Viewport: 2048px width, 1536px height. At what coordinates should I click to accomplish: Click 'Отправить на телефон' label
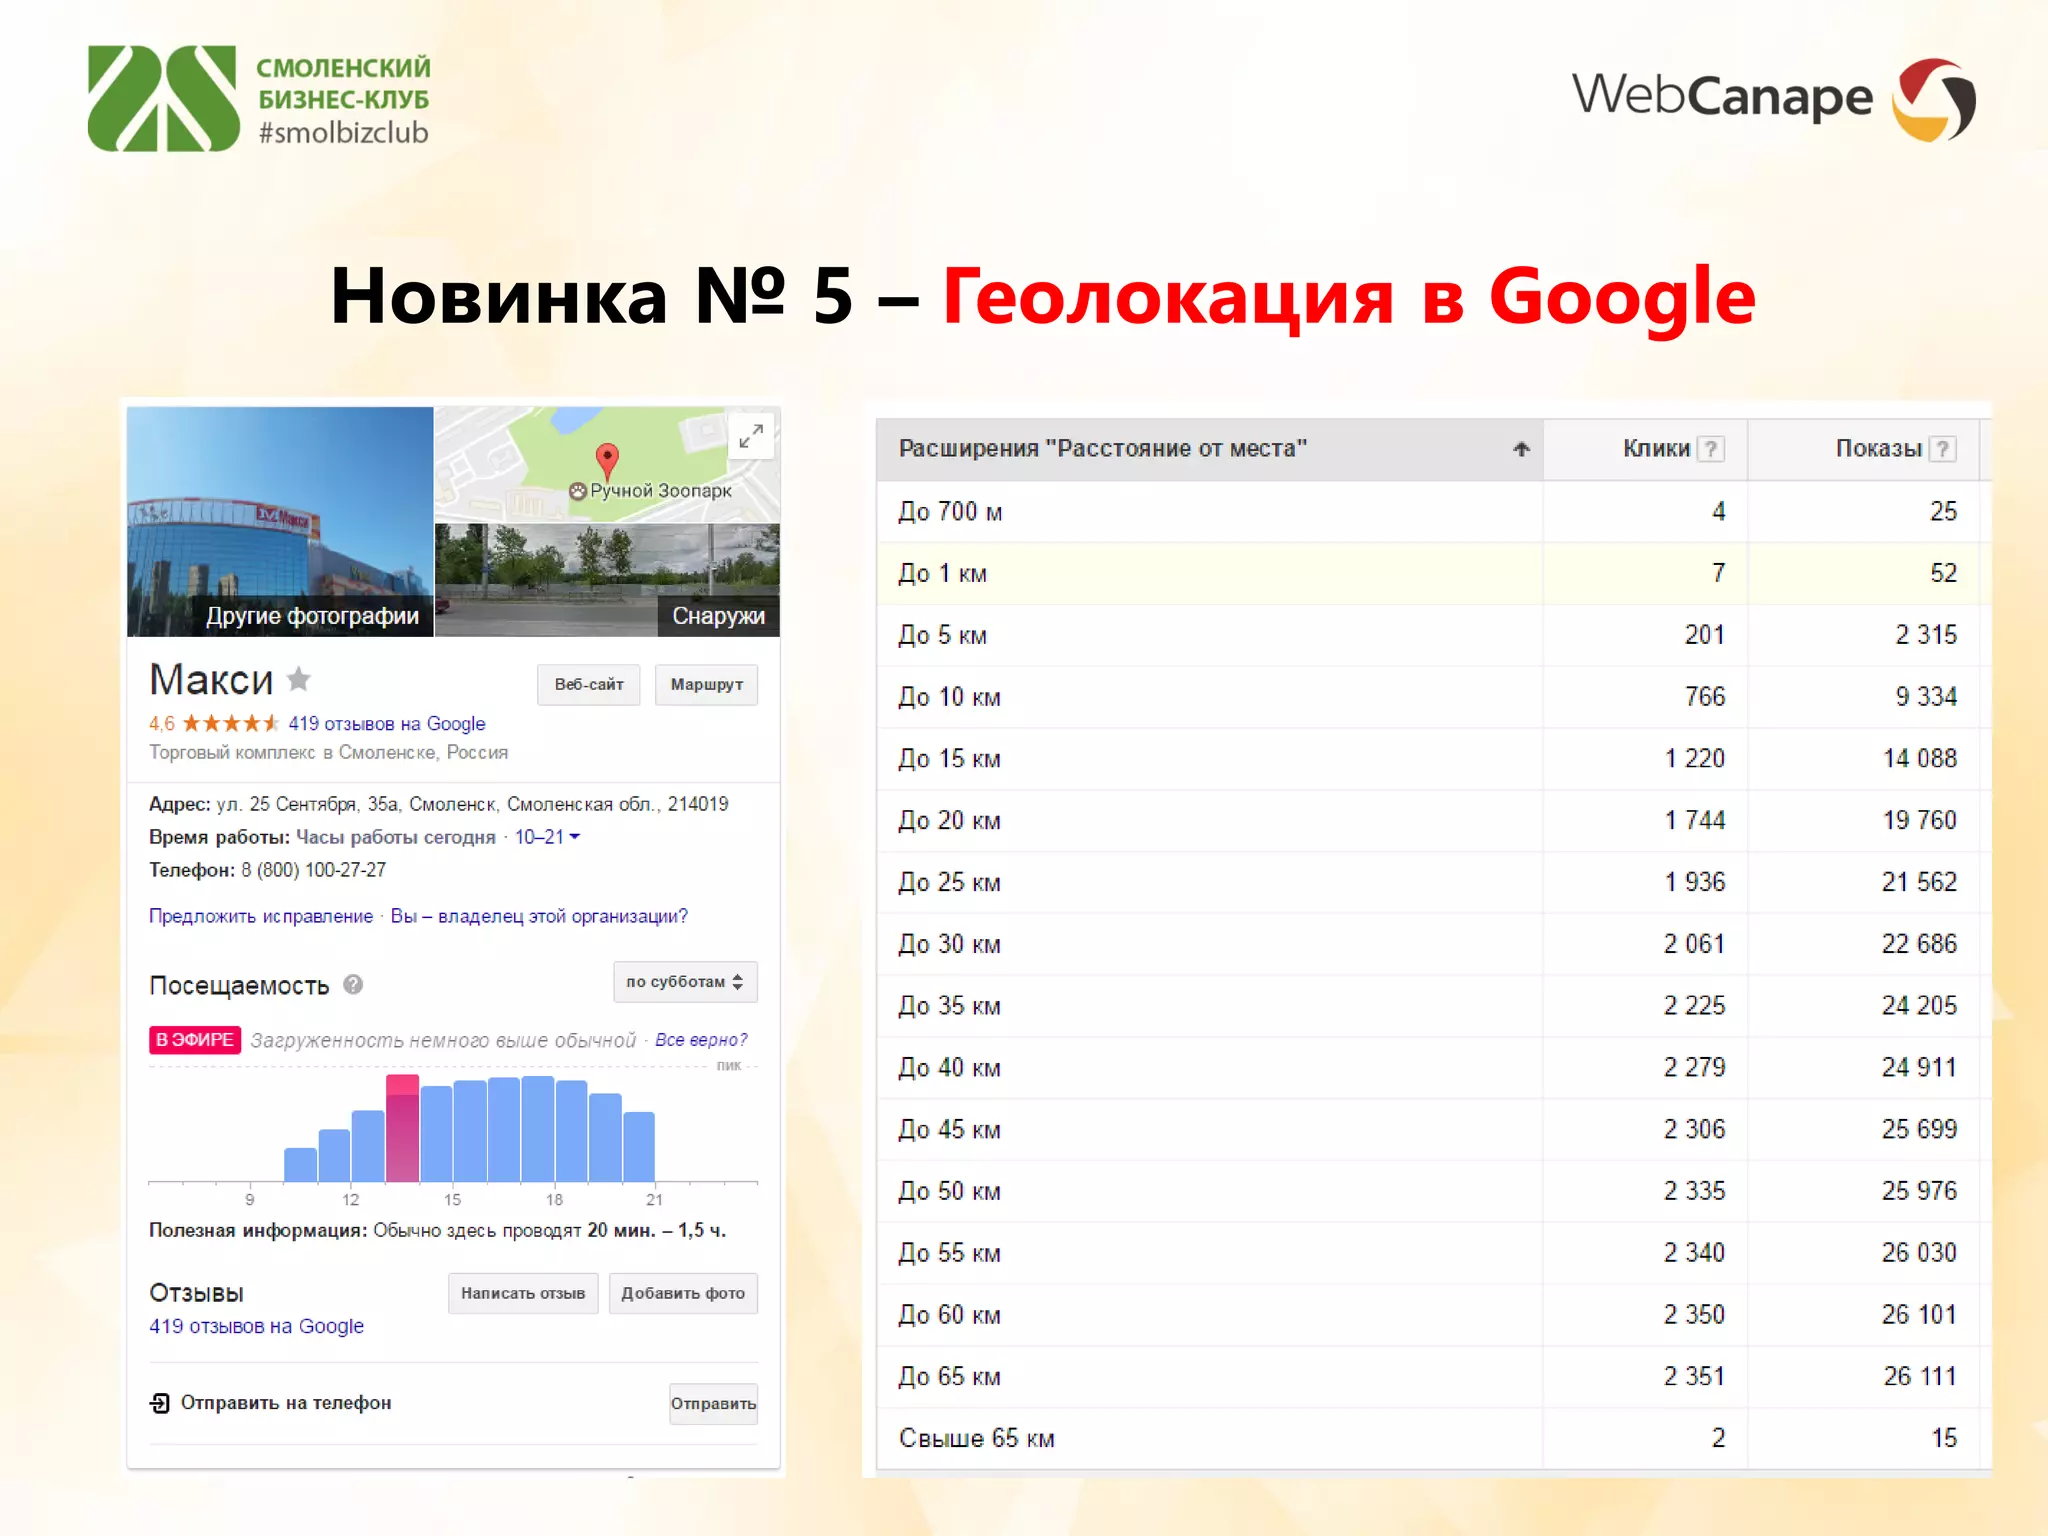coord(286,1403)
